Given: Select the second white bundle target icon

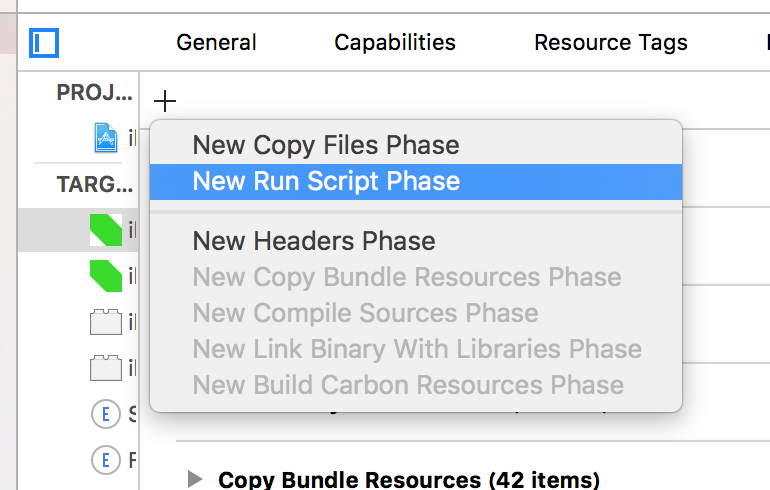Looking at the screenshot, I should pos(106,368).
